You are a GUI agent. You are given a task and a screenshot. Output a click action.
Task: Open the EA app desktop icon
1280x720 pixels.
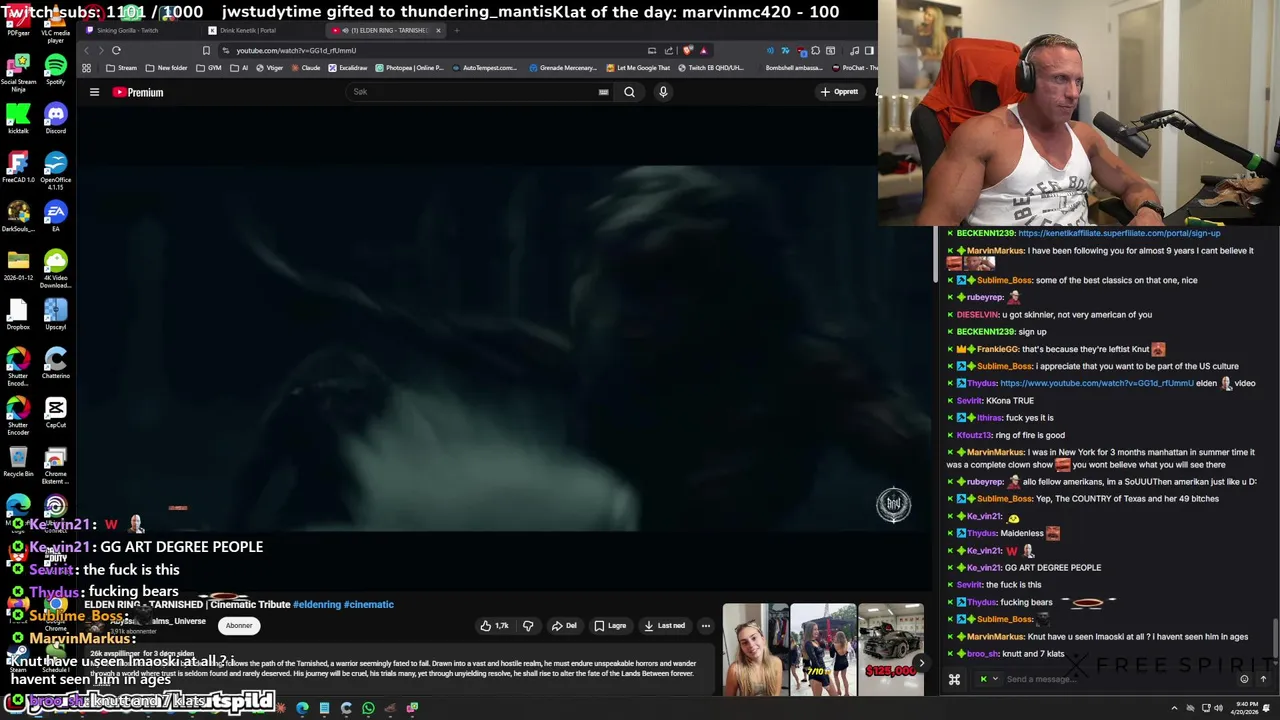point(55,216)
